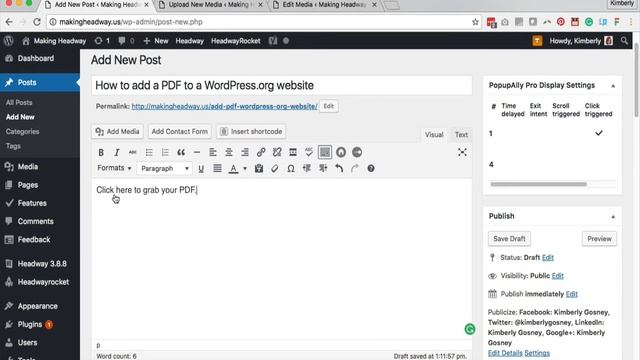Underline the selected text

201,169
